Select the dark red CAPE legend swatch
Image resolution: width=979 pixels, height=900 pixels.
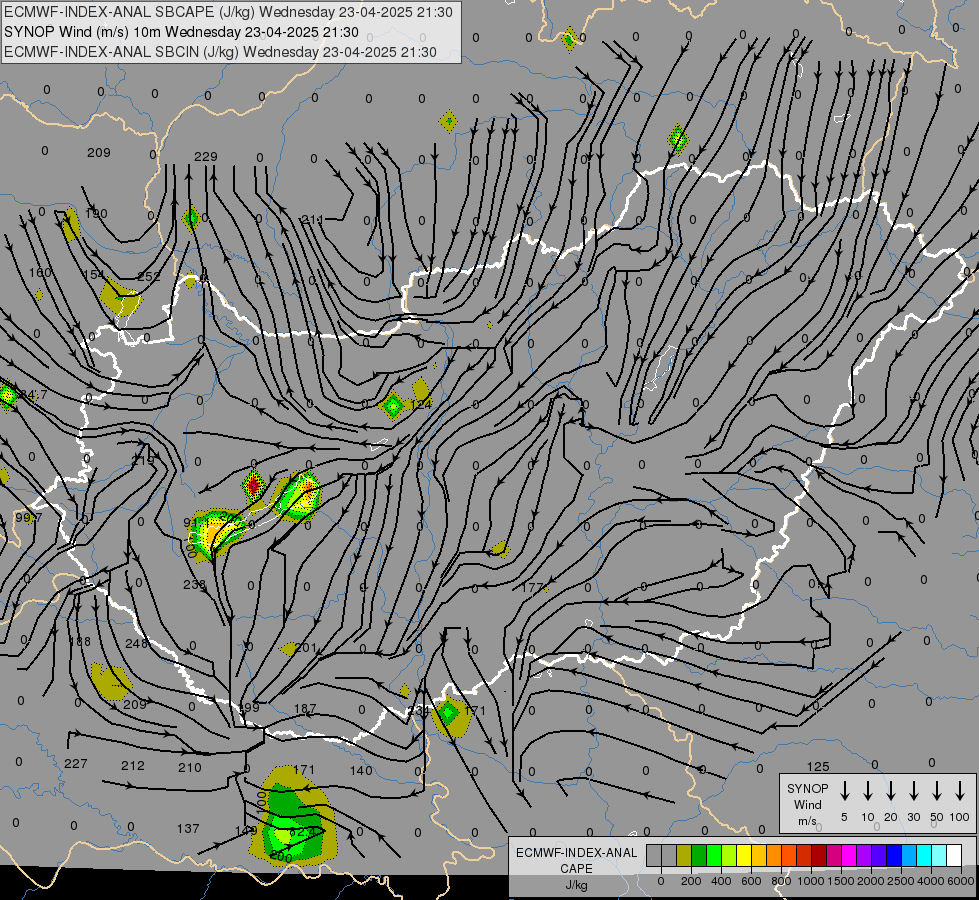(x=819, y=856)
